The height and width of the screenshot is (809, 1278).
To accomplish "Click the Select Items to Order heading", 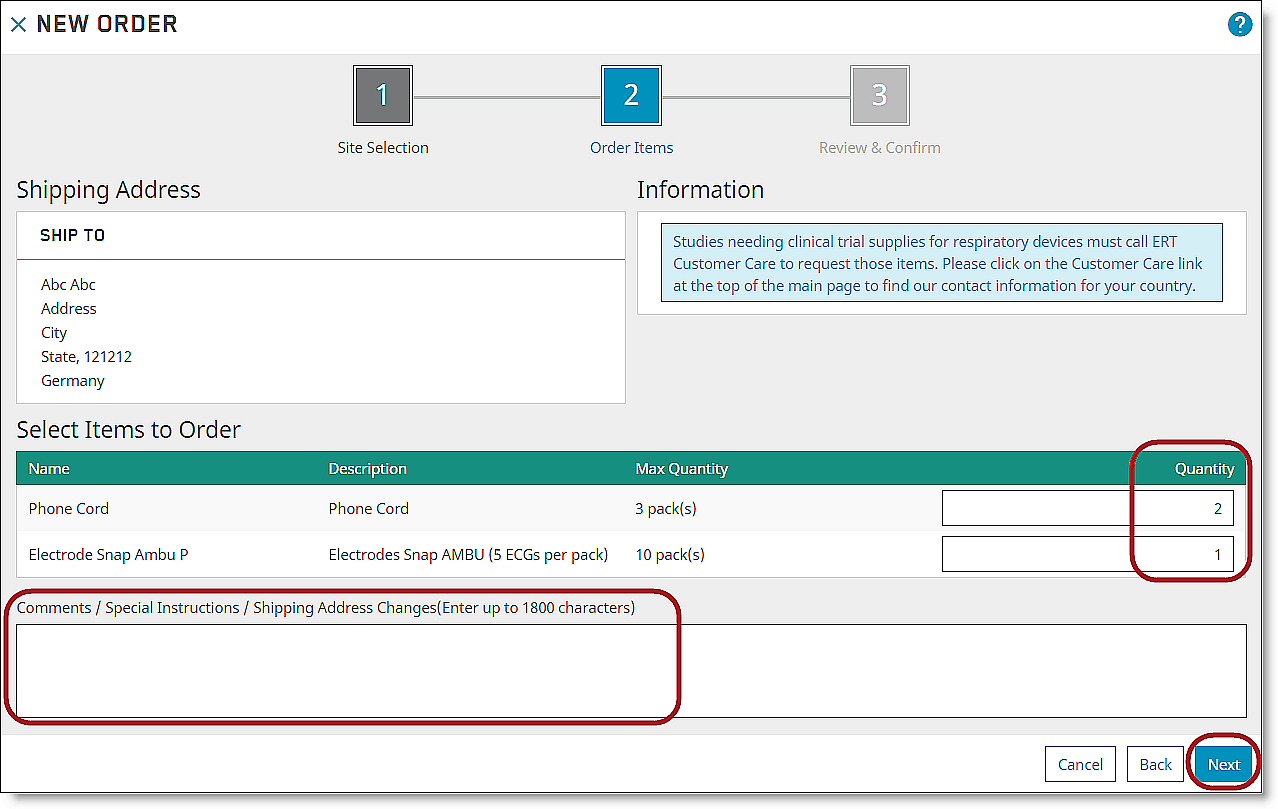I will pyautogui.click(x=128, y=430).
